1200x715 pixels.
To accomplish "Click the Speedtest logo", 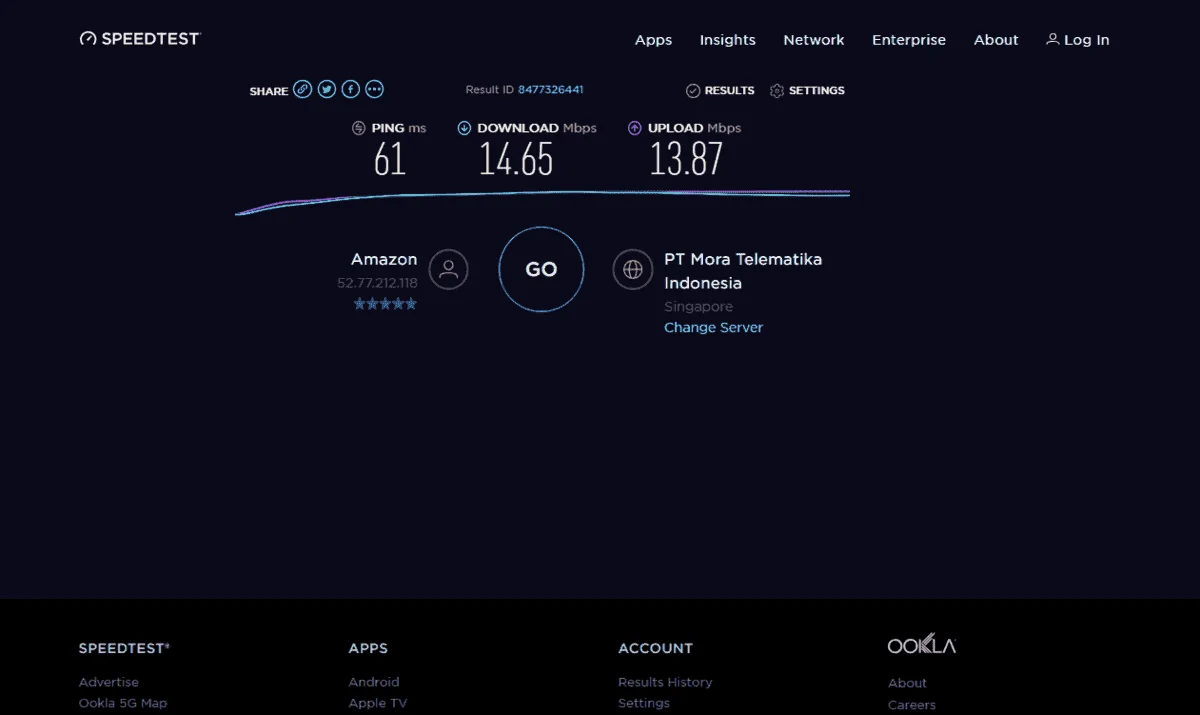I will click(140, 38).
